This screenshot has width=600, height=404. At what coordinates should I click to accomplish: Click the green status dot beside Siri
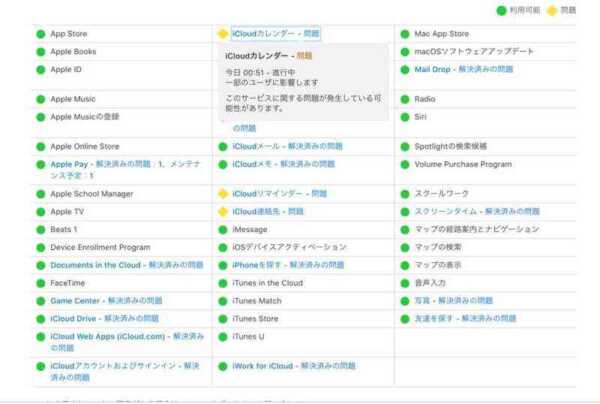[405, 117]
